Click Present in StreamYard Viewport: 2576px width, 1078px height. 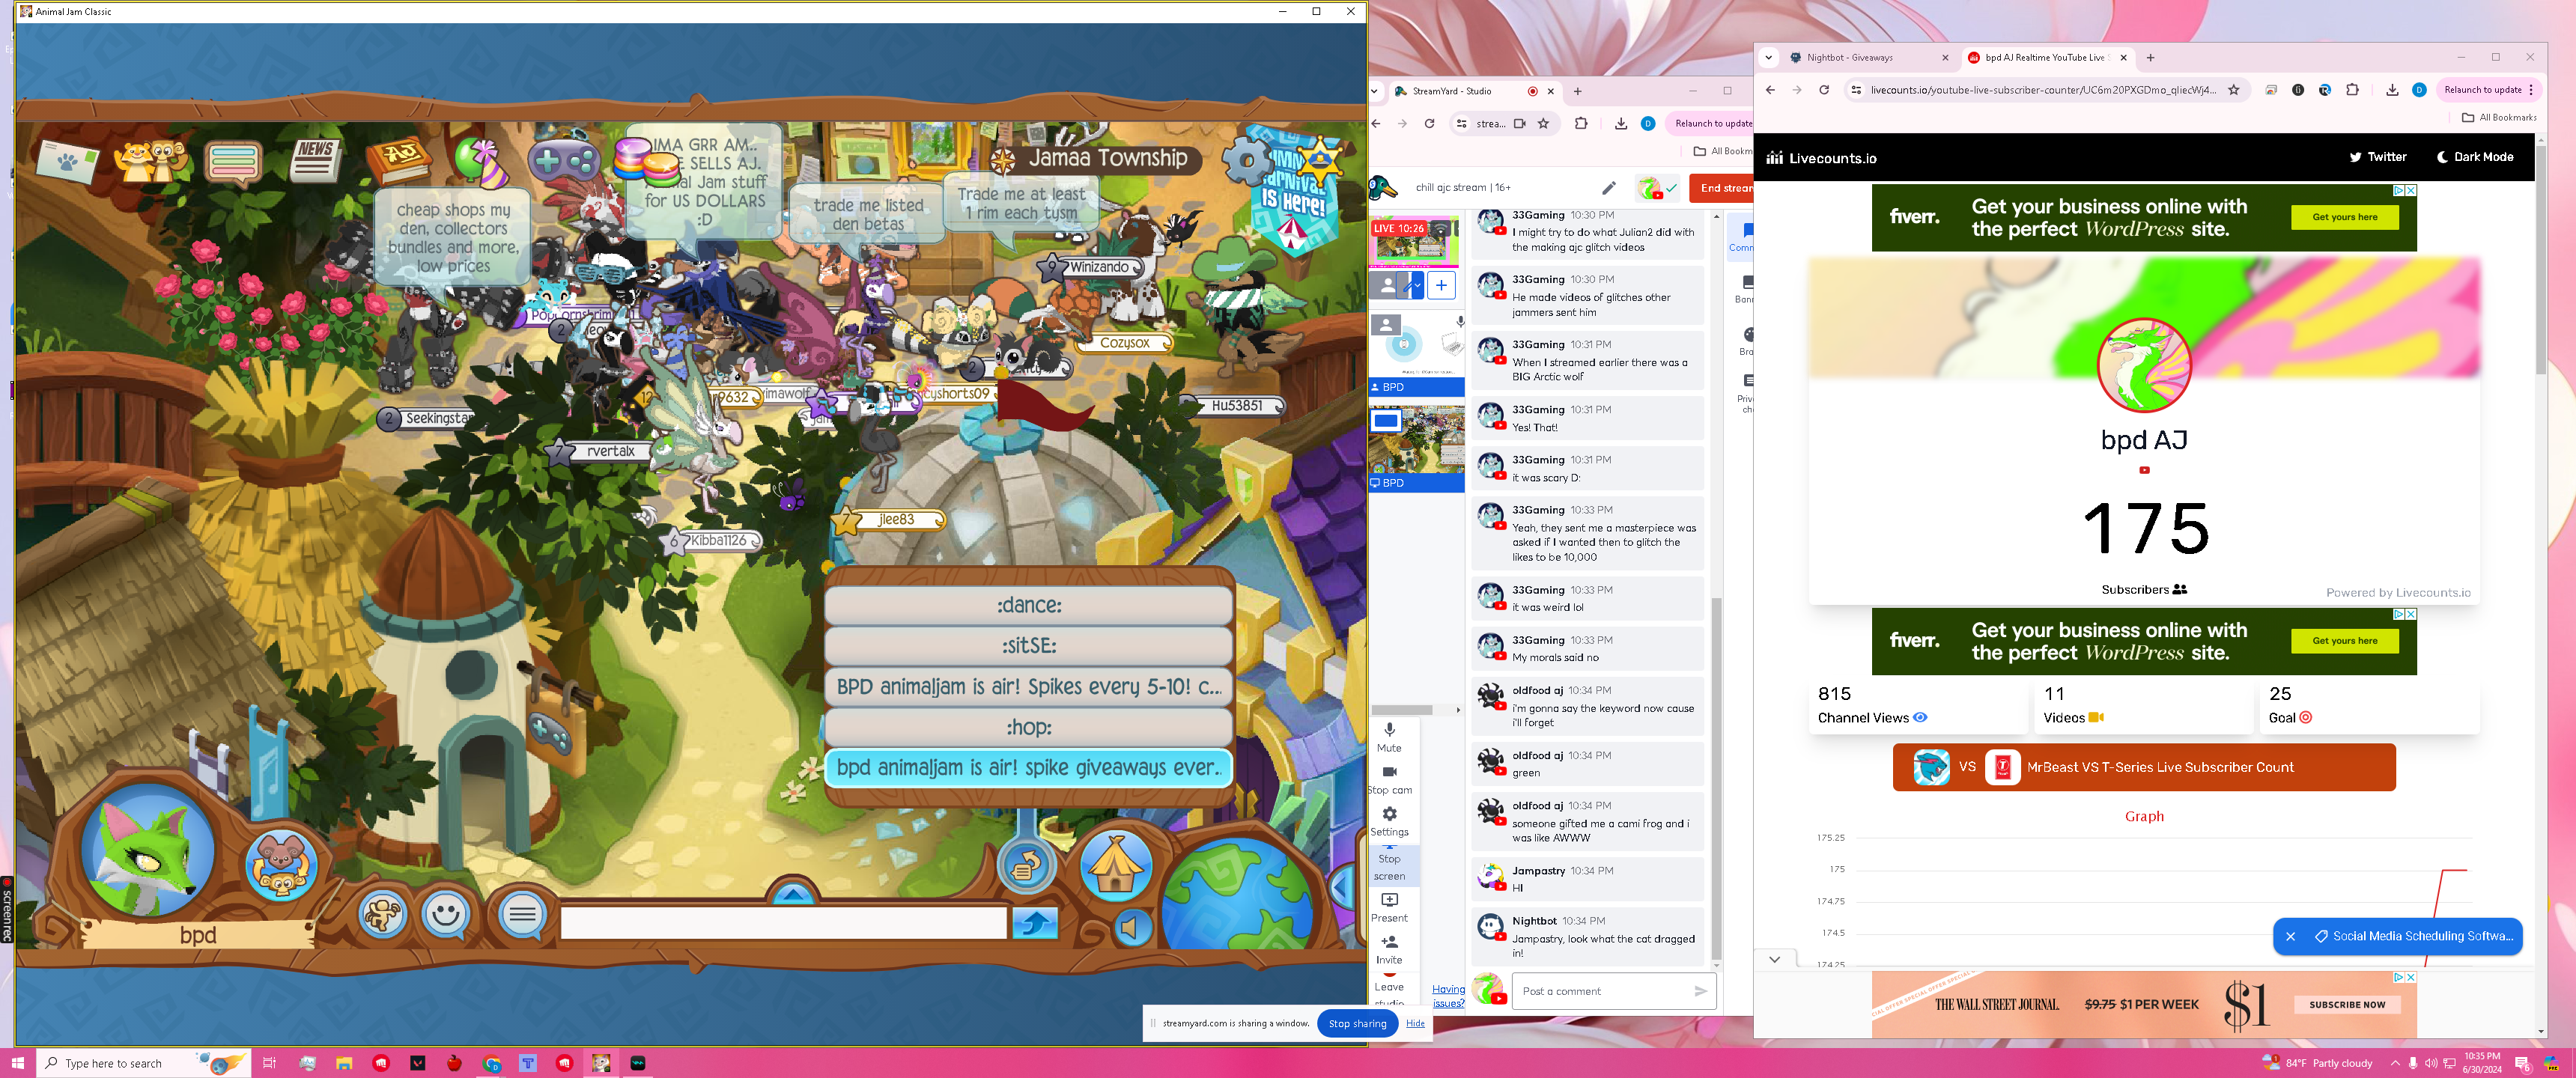tap(1389, 907)
